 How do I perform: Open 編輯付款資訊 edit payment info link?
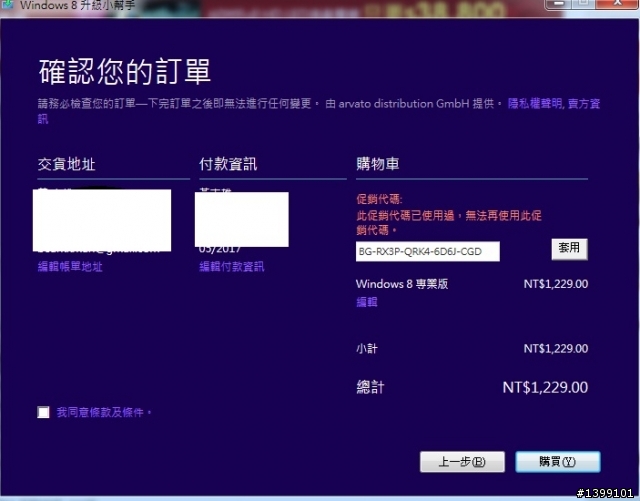[x=232, y=267]
